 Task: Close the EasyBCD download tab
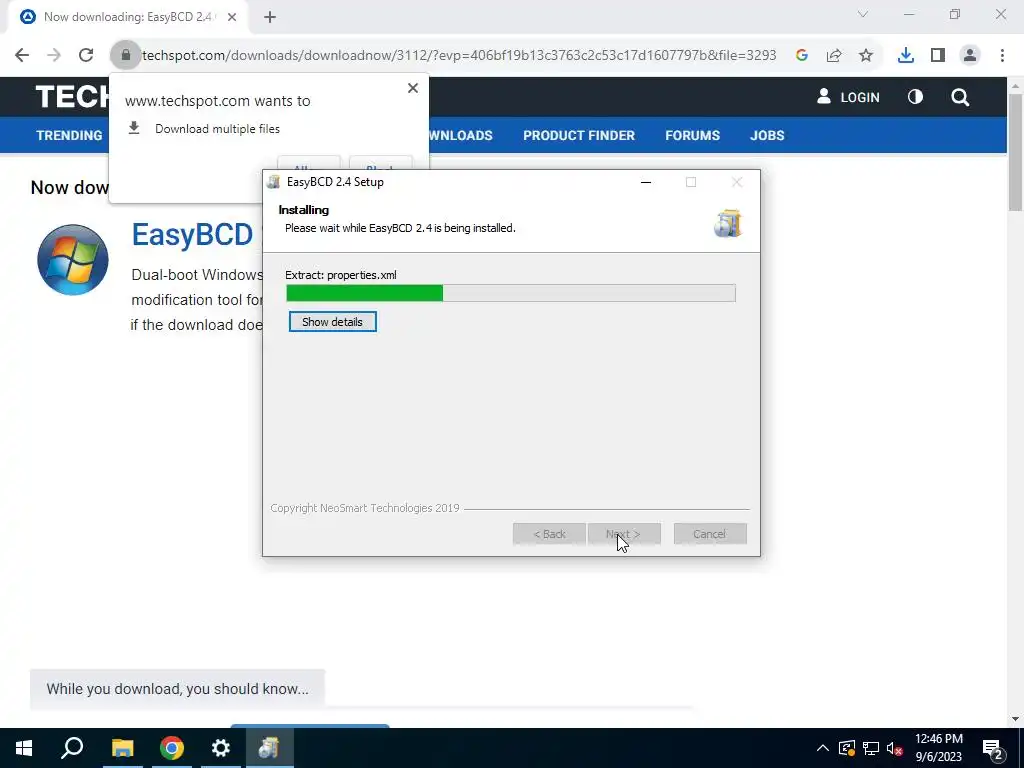pyautogui.click(x=232, y=17)
